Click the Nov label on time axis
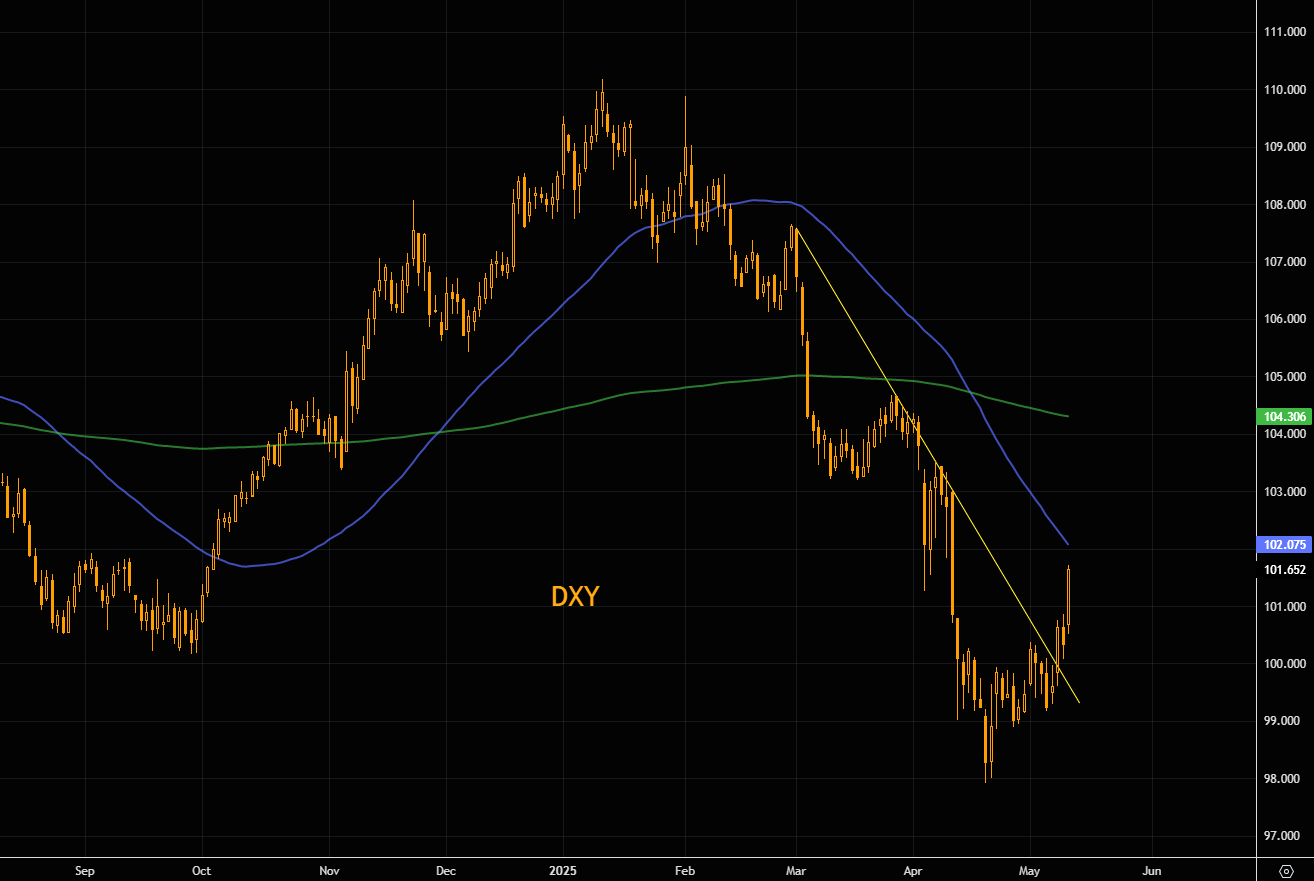This screenshot has width=1314, height=881. pos(328,871)
